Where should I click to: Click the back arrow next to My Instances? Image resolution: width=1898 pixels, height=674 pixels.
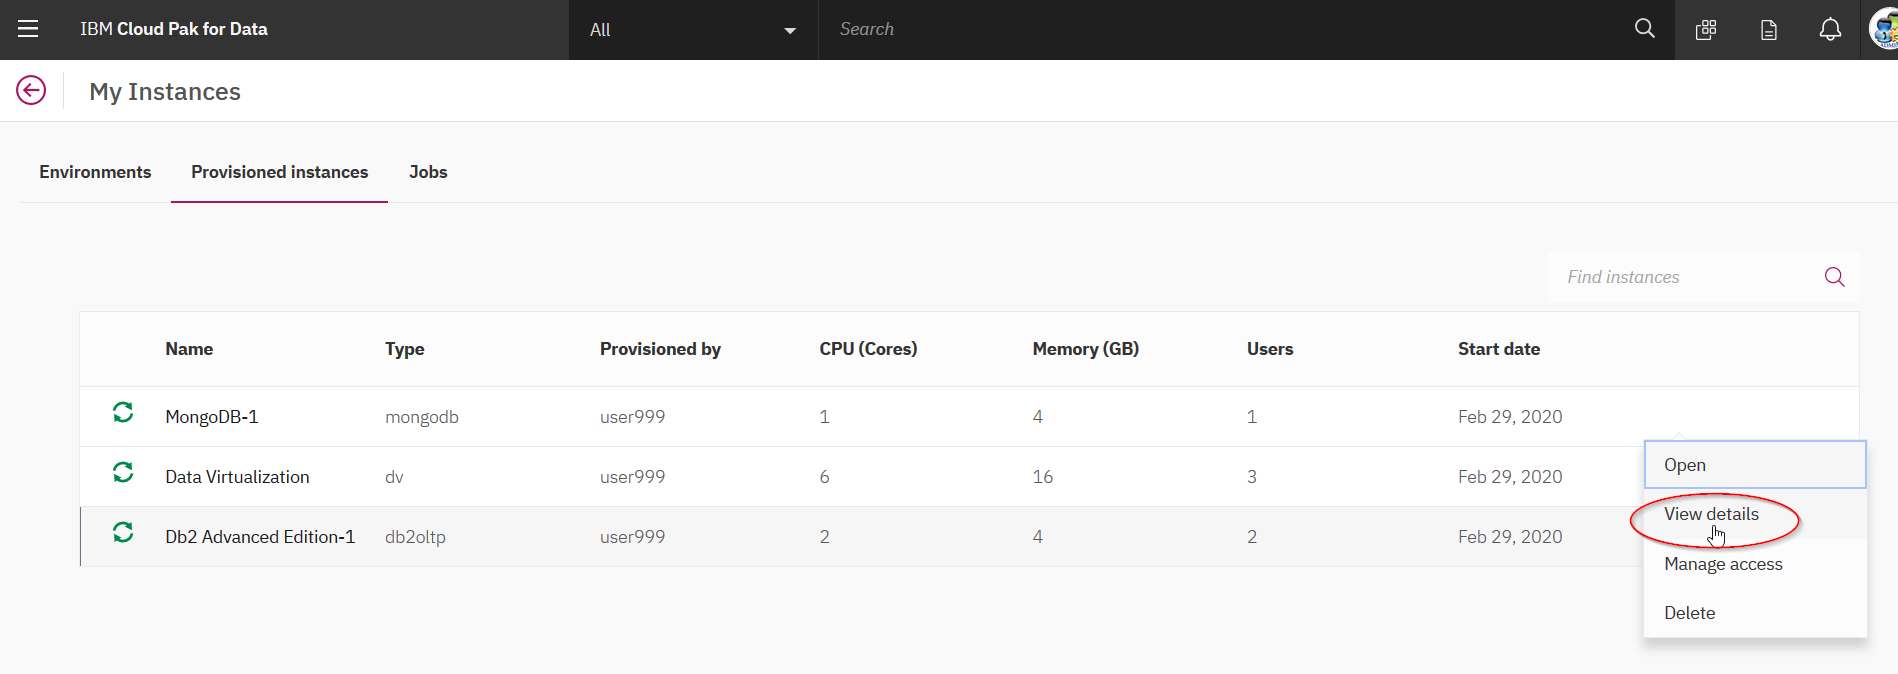[x=31, y=91]
